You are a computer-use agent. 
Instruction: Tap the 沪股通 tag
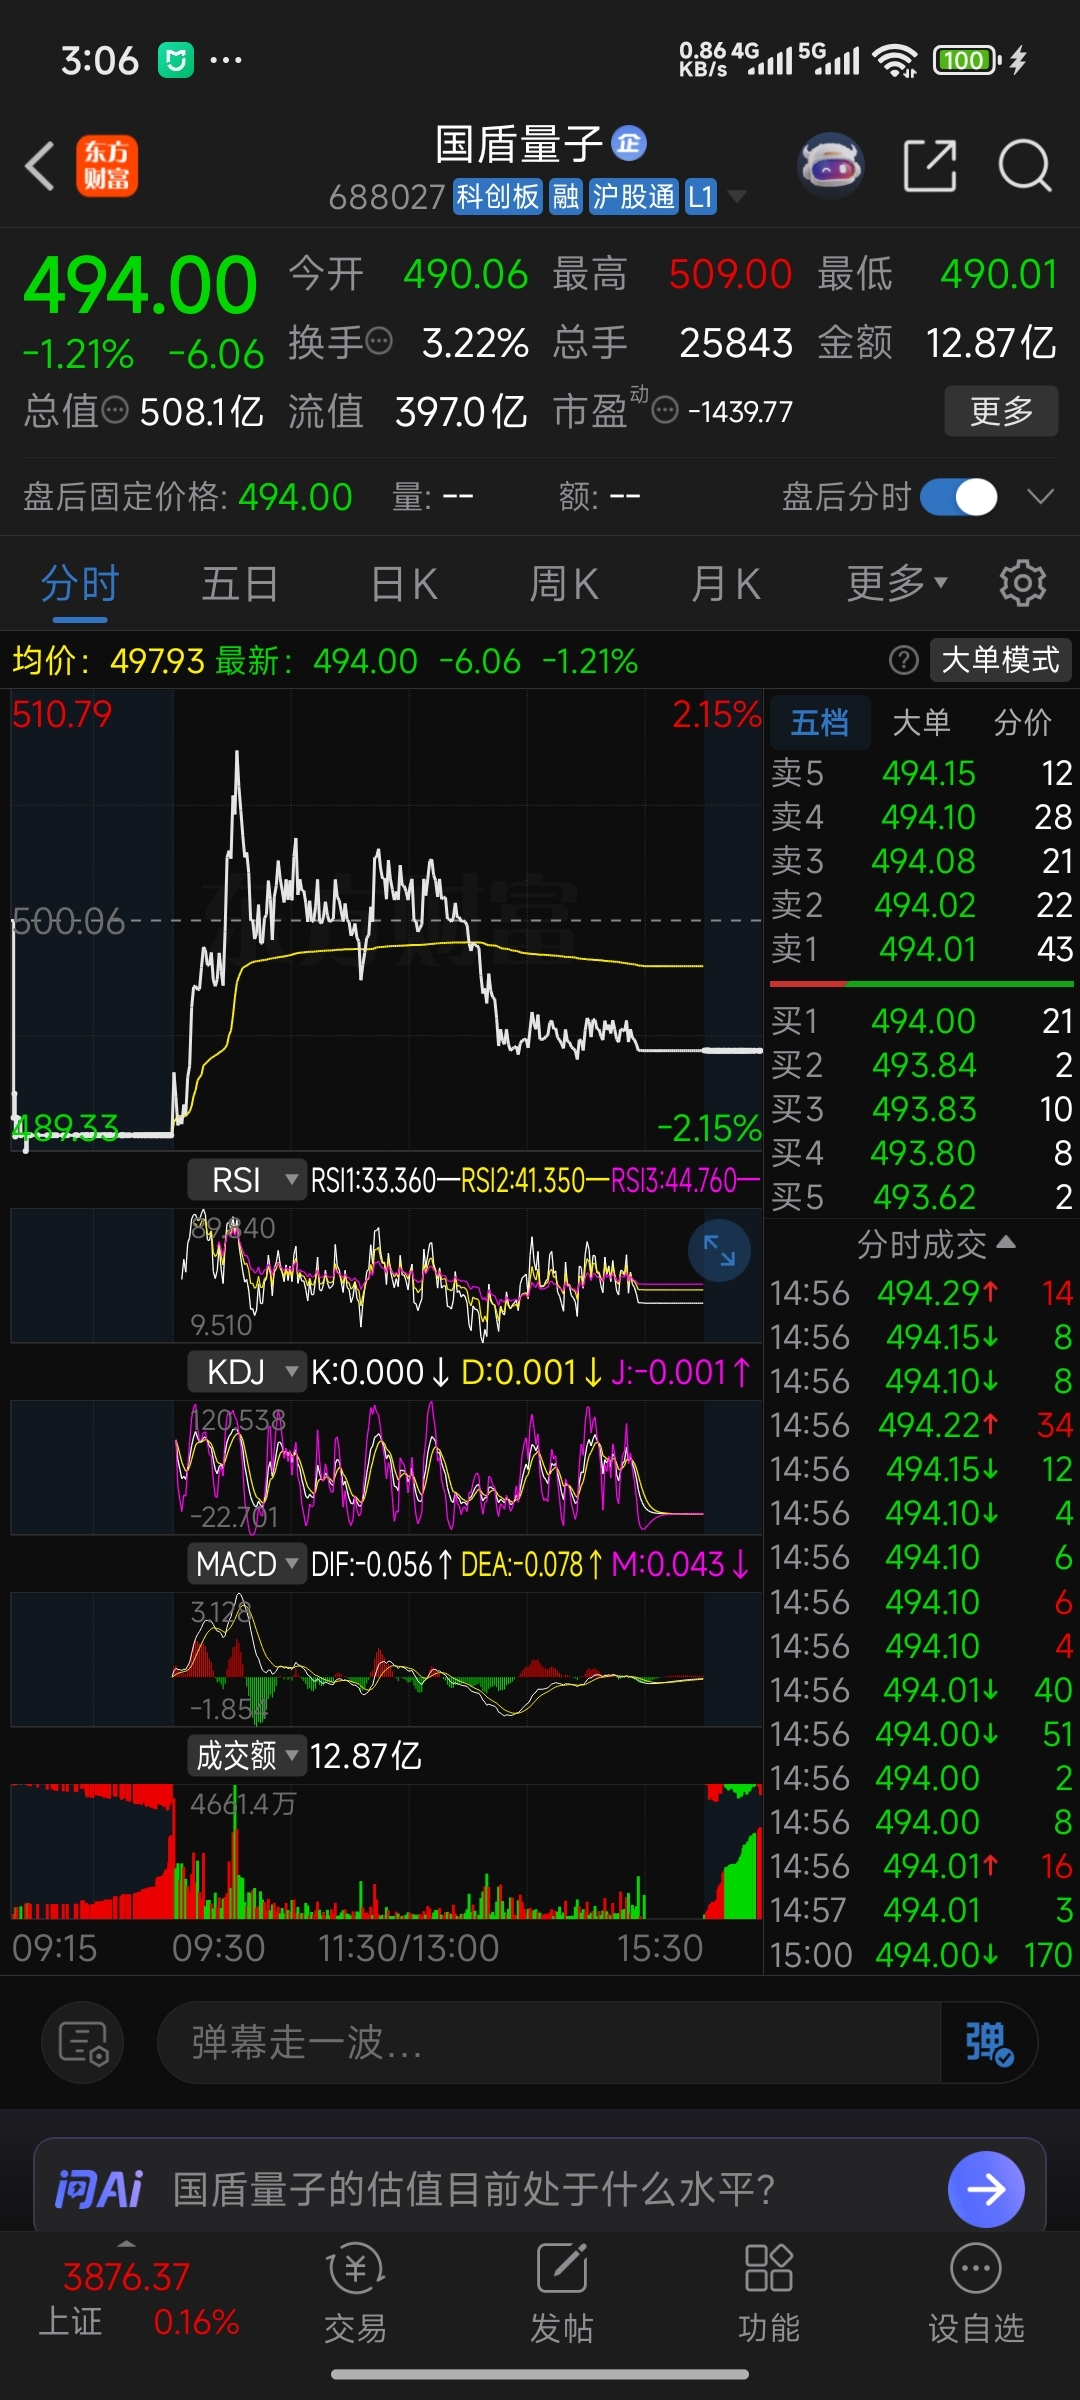coord(634,197)
